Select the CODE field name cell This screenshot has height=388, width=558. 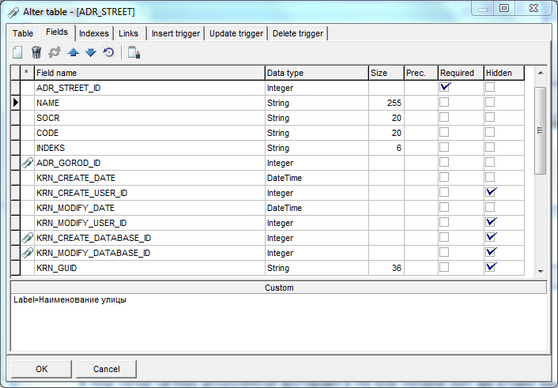(x=150, y=133)
